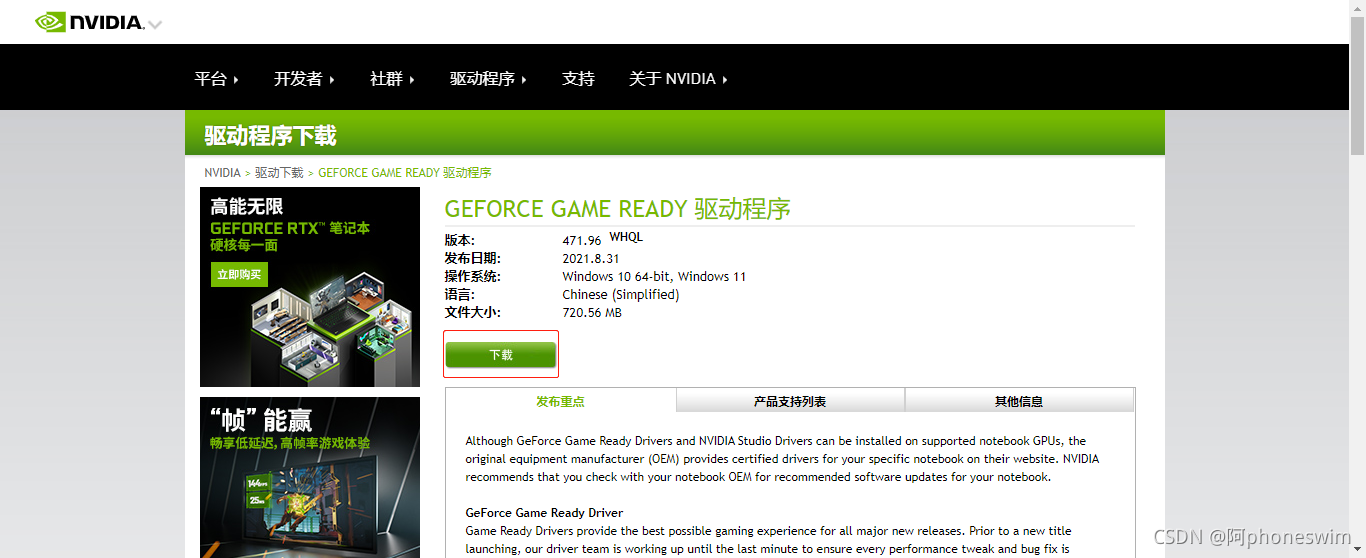Screen dimensions: 1366x558
Task: Click the scrollbar up arrow
Action: pyautogui.click(x=1357, y=7)
